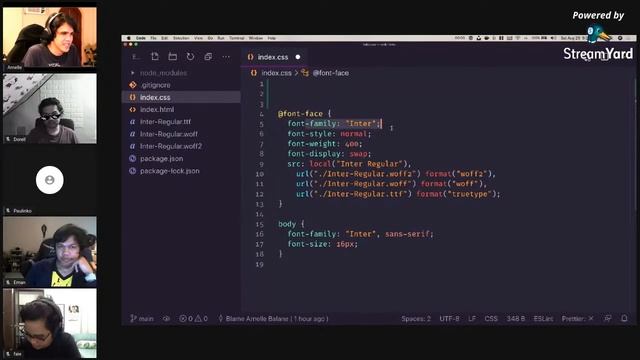Click the feedback icon left of the bell
This screenshot has height=360, width=640.
(608, 318)
